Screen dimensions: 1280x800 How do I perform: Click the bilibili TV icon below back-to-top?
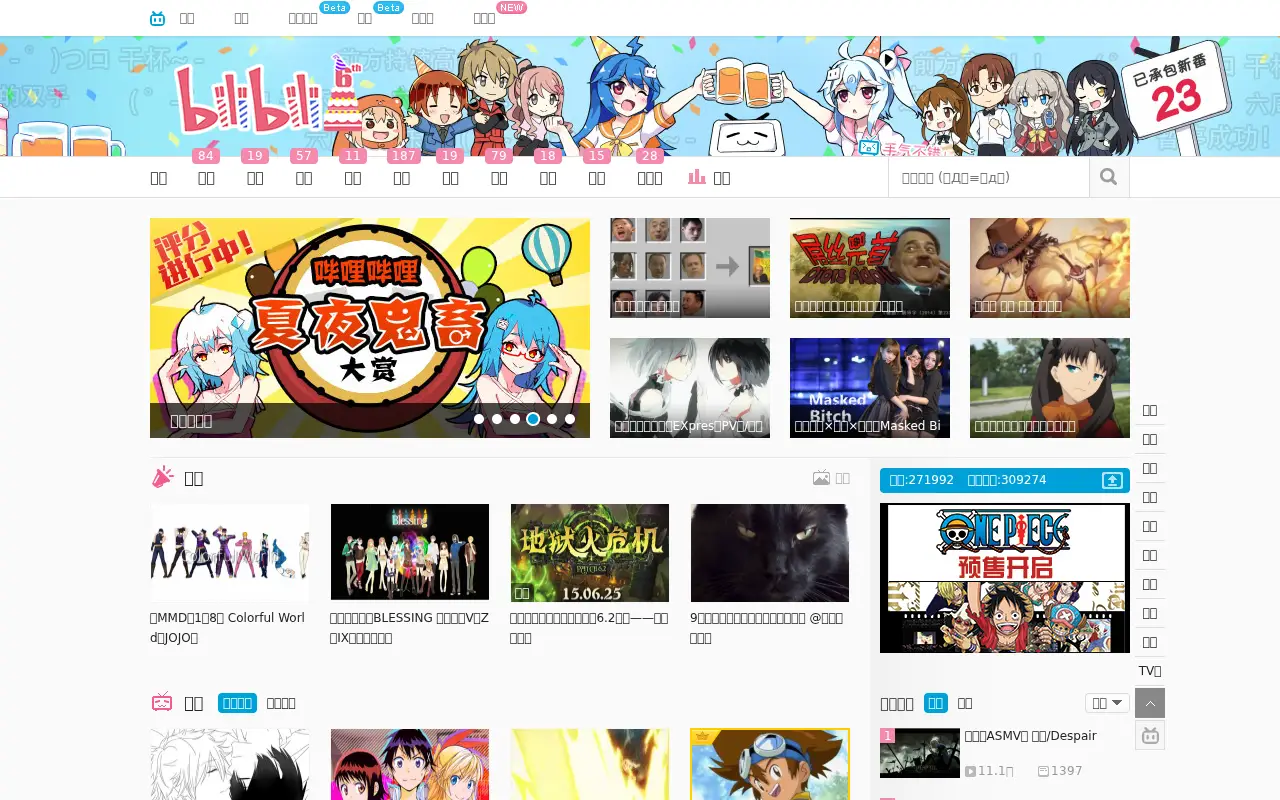[1150, 735]
